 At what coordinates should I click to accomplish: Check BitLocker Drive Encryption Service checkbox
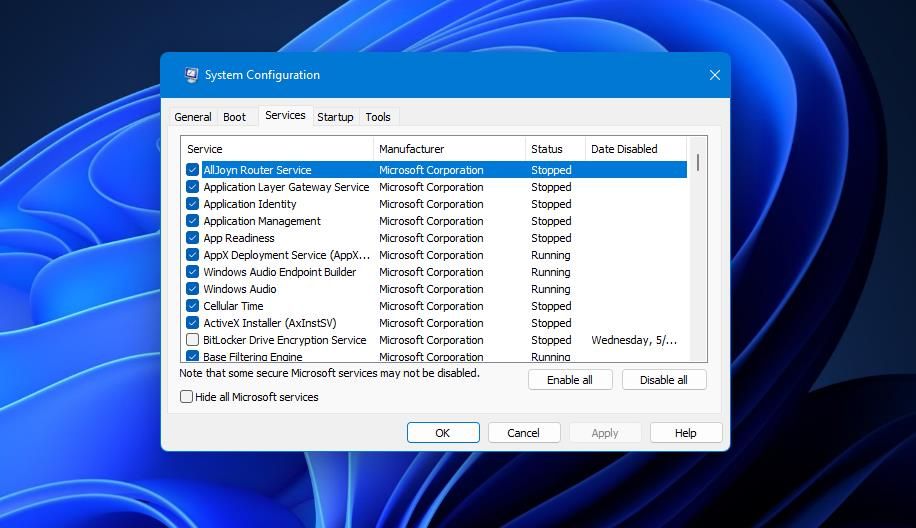coord(192,339)
